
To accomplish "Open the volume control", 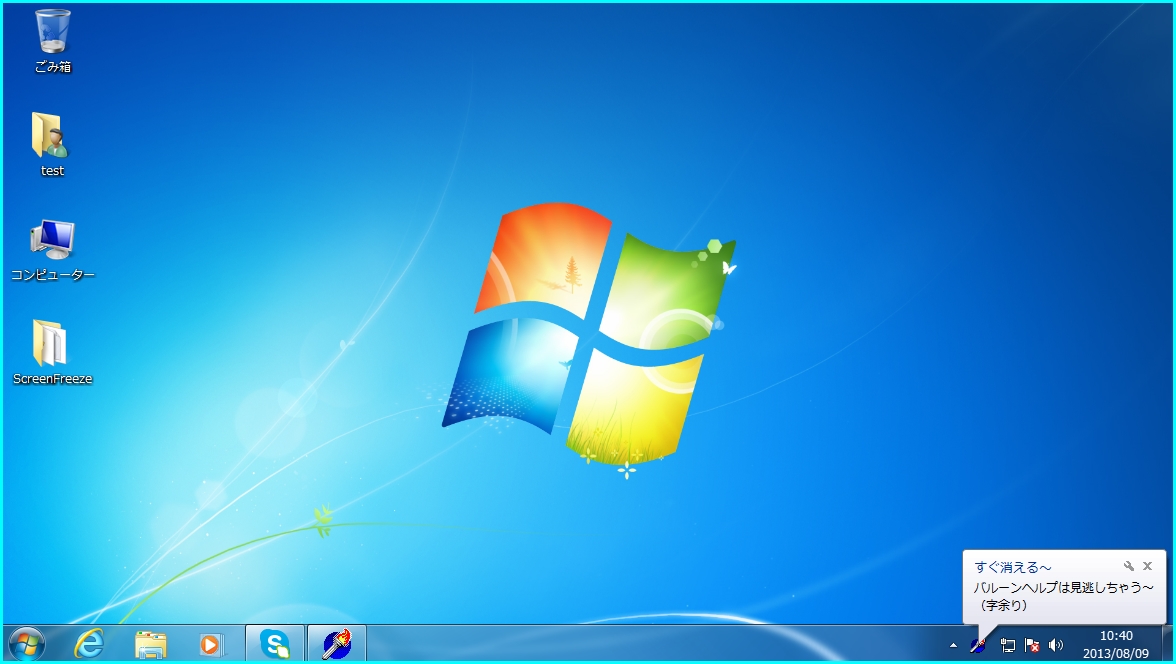I will point(1056,645).
